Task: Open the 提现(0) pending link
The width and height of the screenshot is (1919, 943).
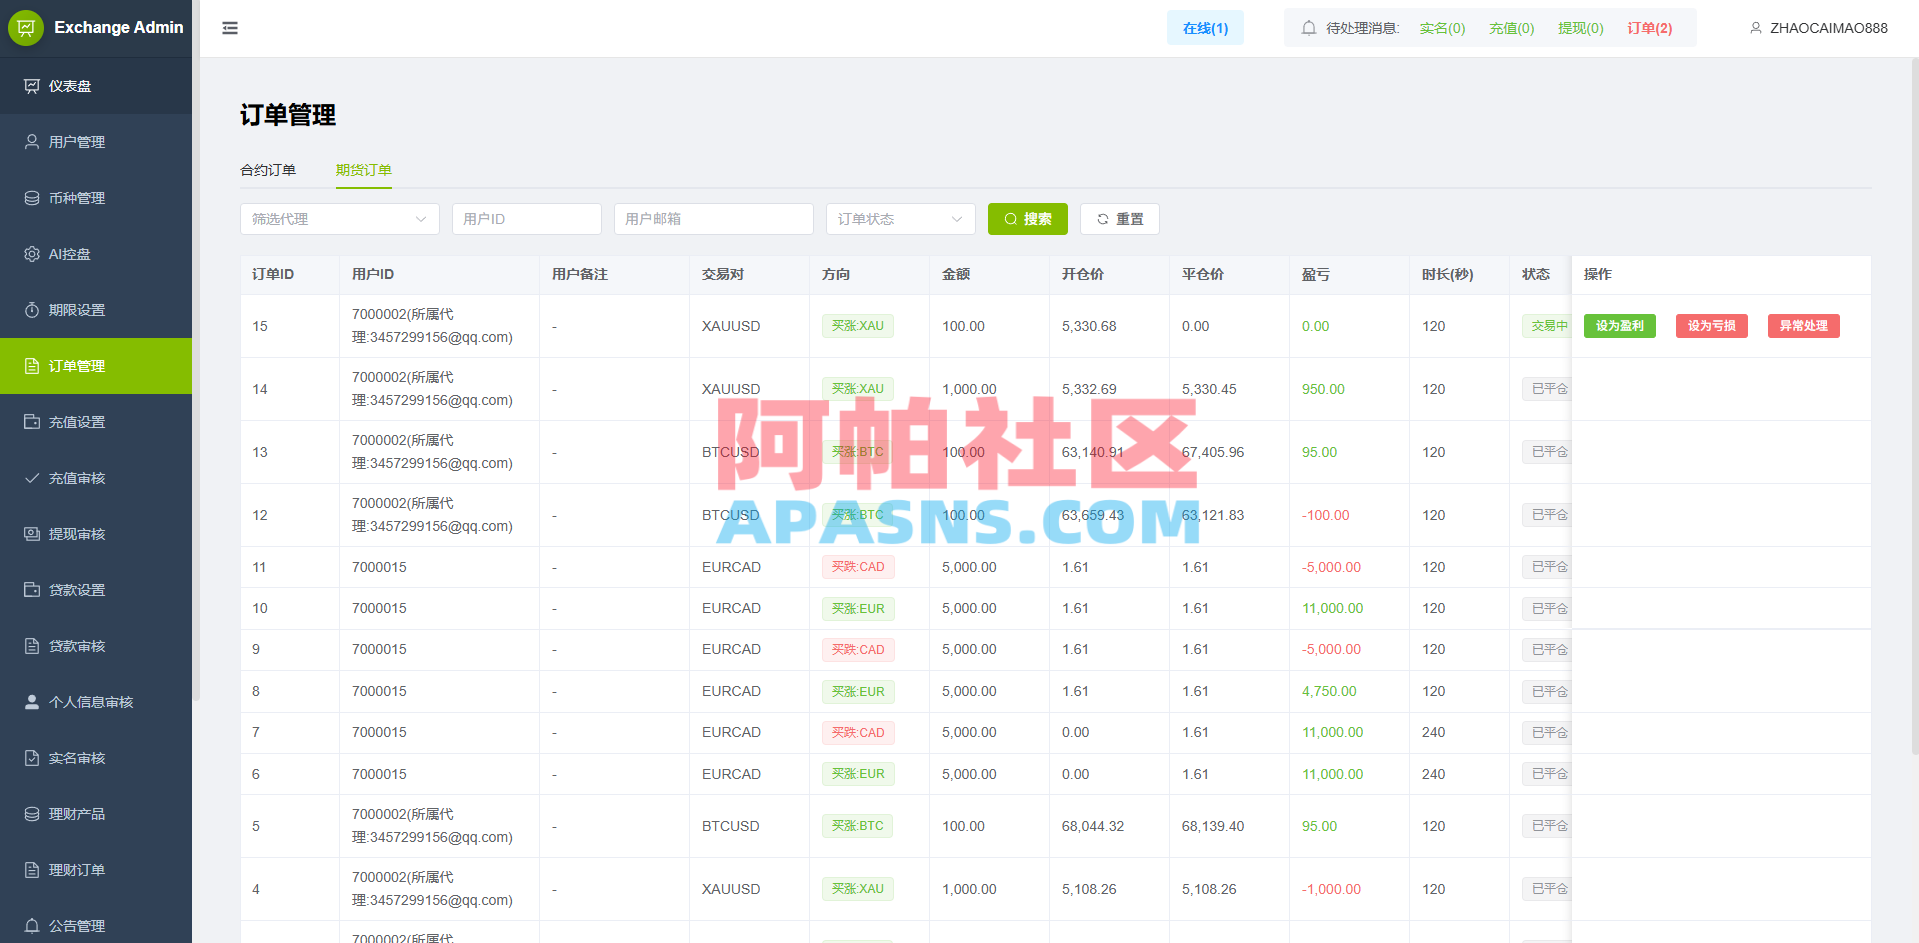Action: tap(1580, 28)
